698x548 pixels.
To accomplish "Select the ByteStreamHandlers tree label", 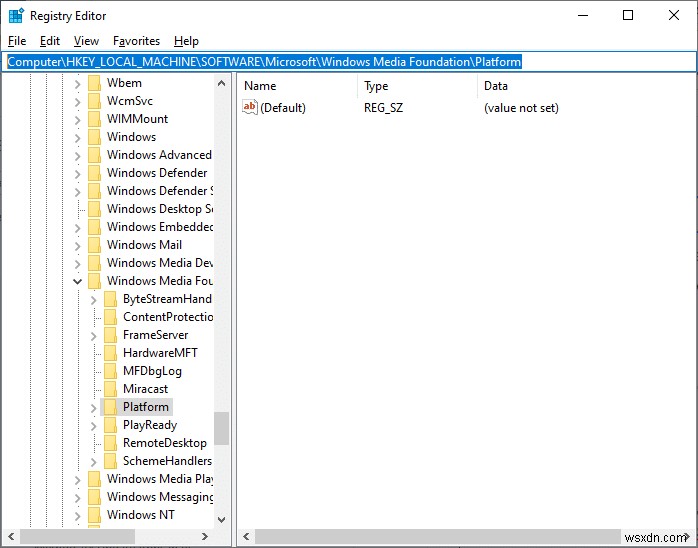I will click(167, 299).
